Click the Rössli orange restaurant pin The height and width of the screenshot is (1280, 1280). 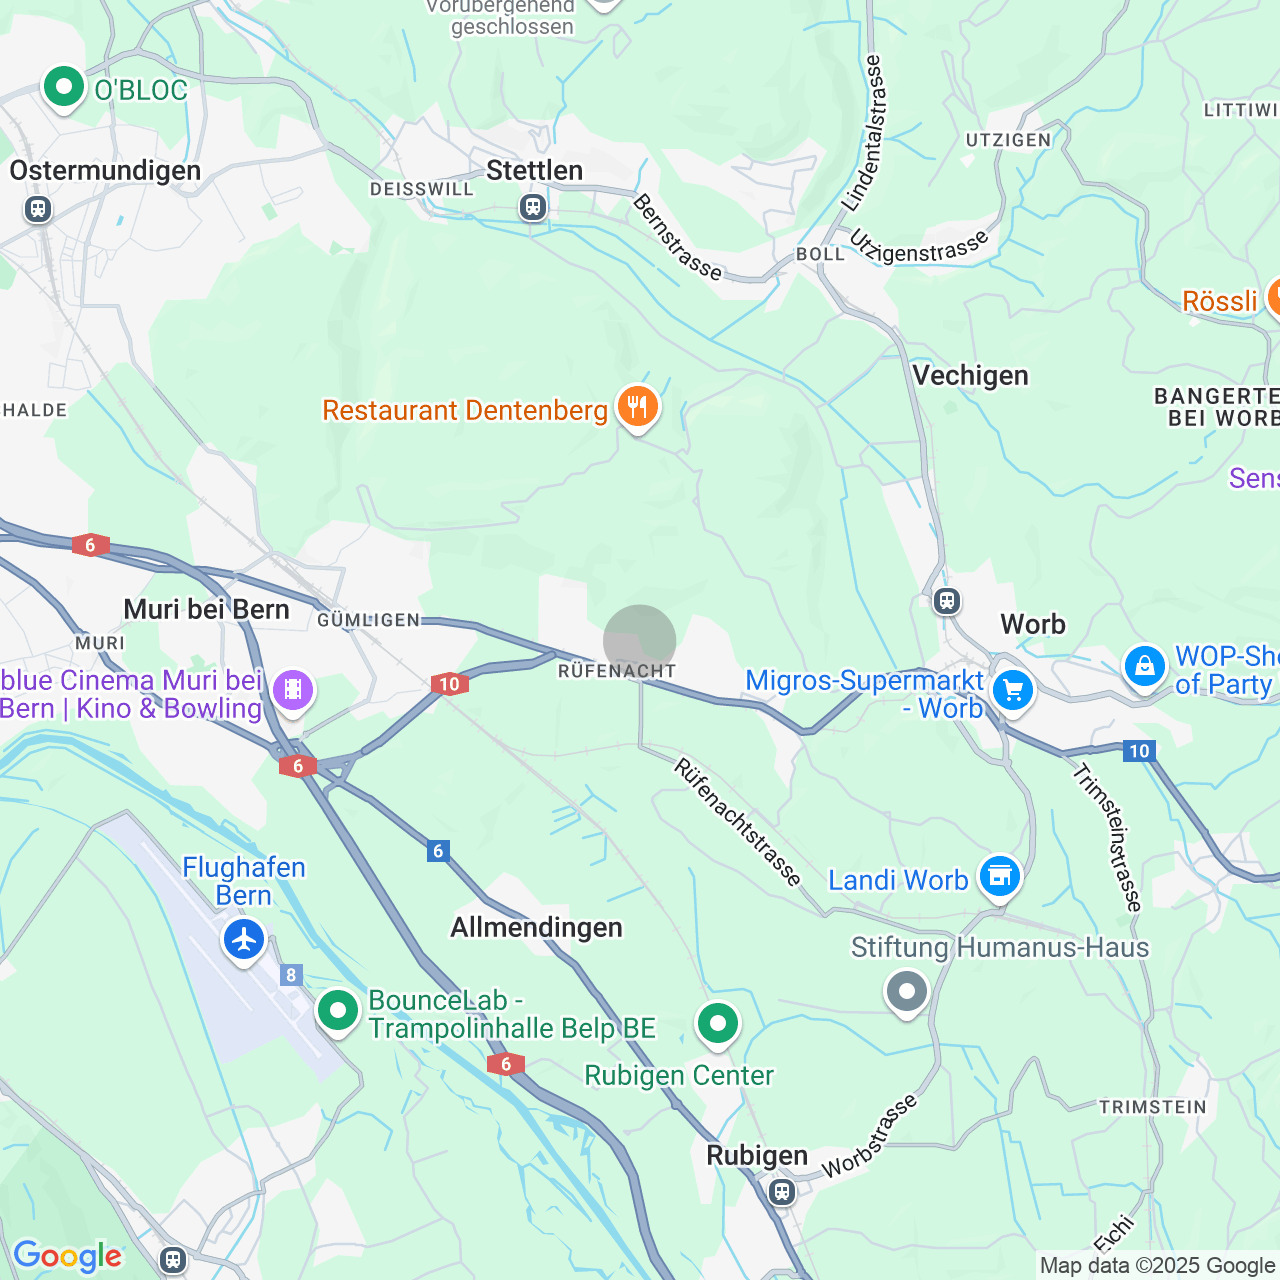1274,298
